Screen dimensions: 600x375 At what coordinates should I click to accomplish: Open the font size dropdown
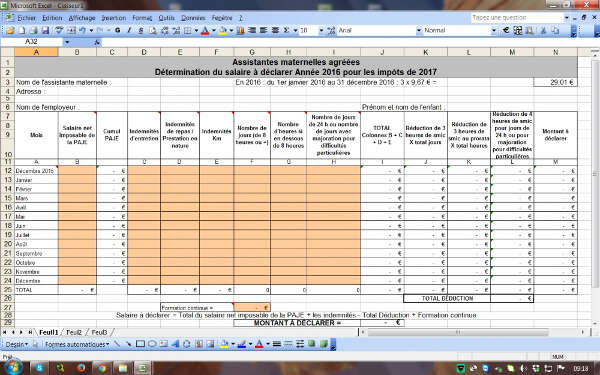pyautogui.click(x=321, y=30)
